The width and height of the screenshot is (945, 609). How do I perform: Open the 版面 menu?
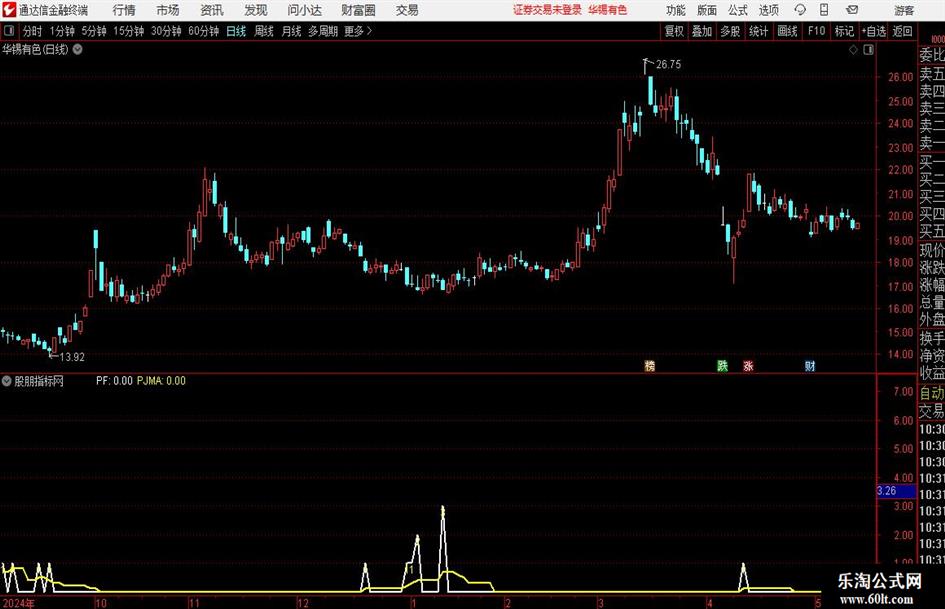[707, 10]
